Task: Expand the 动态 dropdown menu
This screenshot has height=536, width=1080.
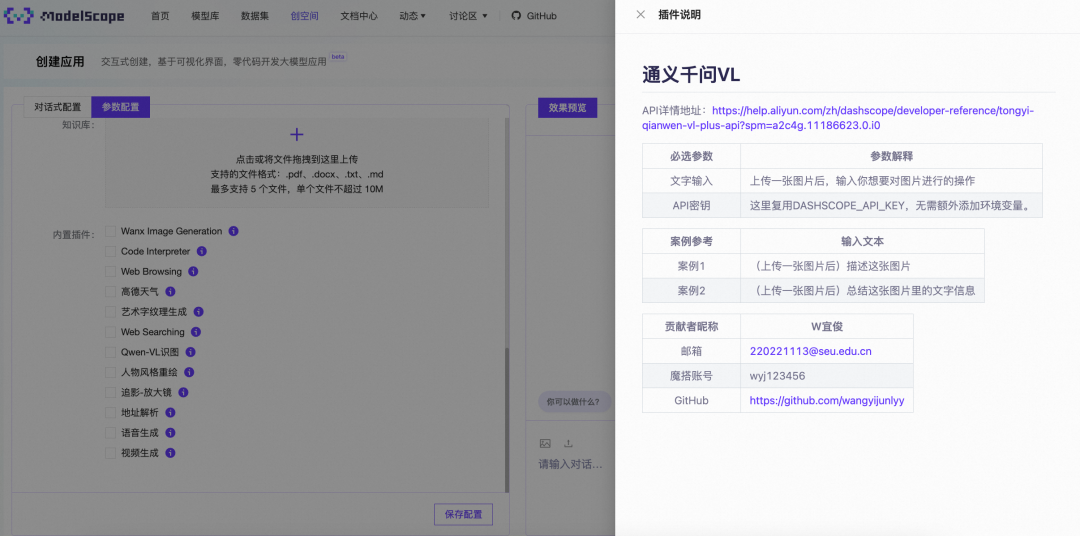Action: click(x=413, y=16)
